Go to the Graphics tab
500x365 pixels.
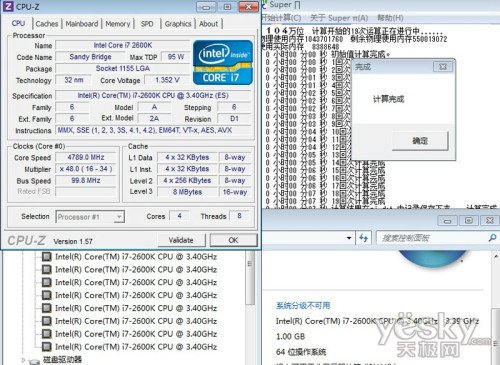[178, 24]
